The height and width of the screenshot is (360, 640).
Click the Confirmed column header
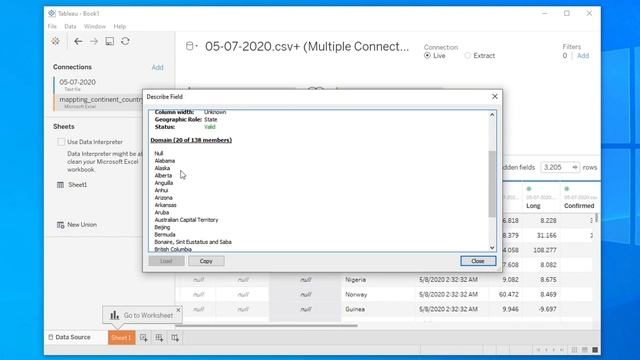[x=579, y=206]
